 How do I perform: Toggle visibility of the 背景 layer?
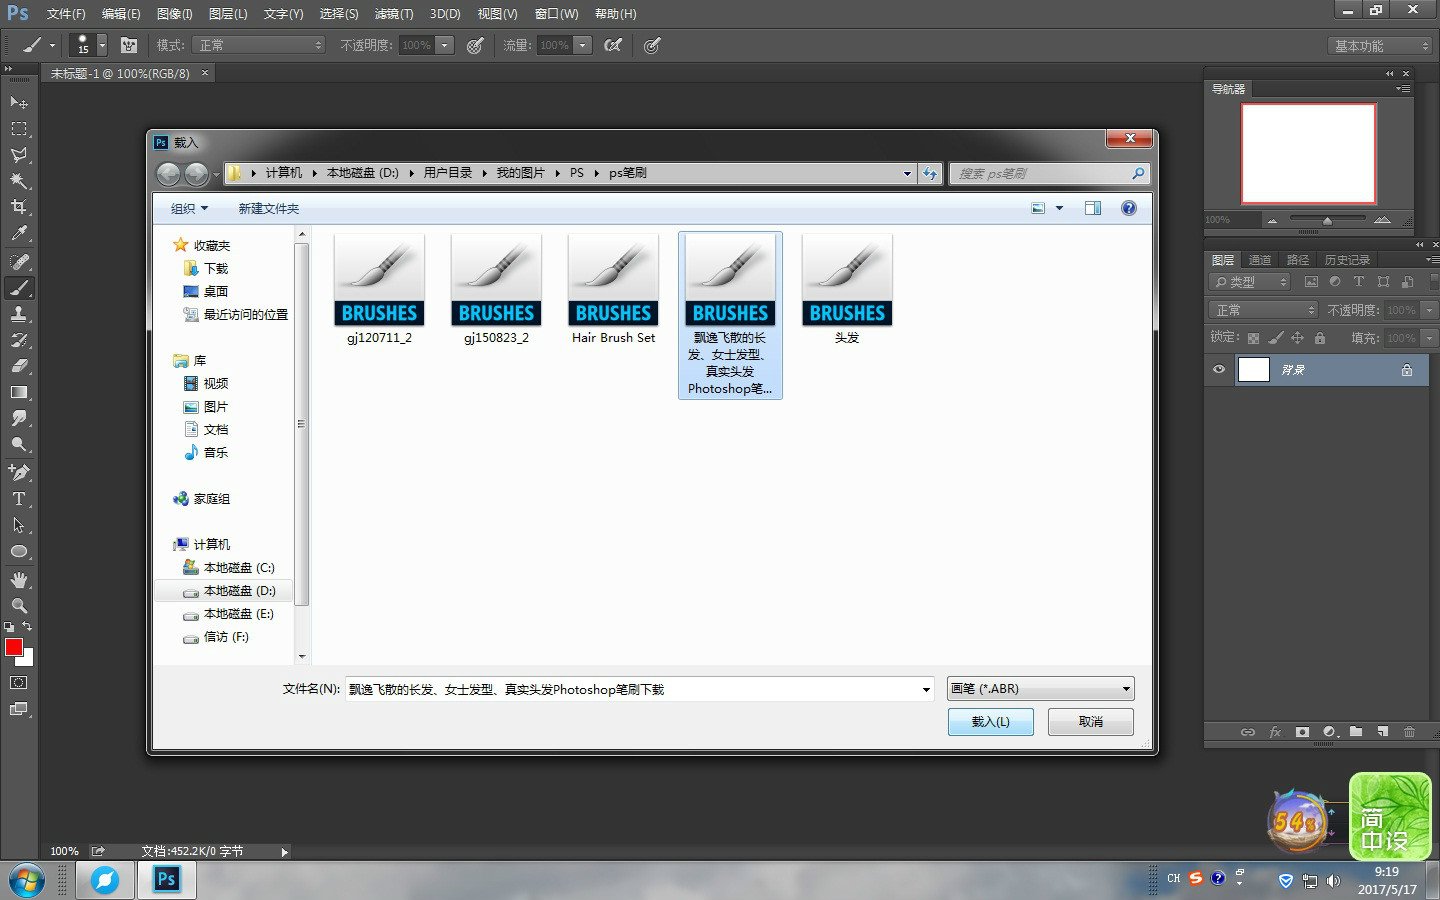coord(1218,370)
